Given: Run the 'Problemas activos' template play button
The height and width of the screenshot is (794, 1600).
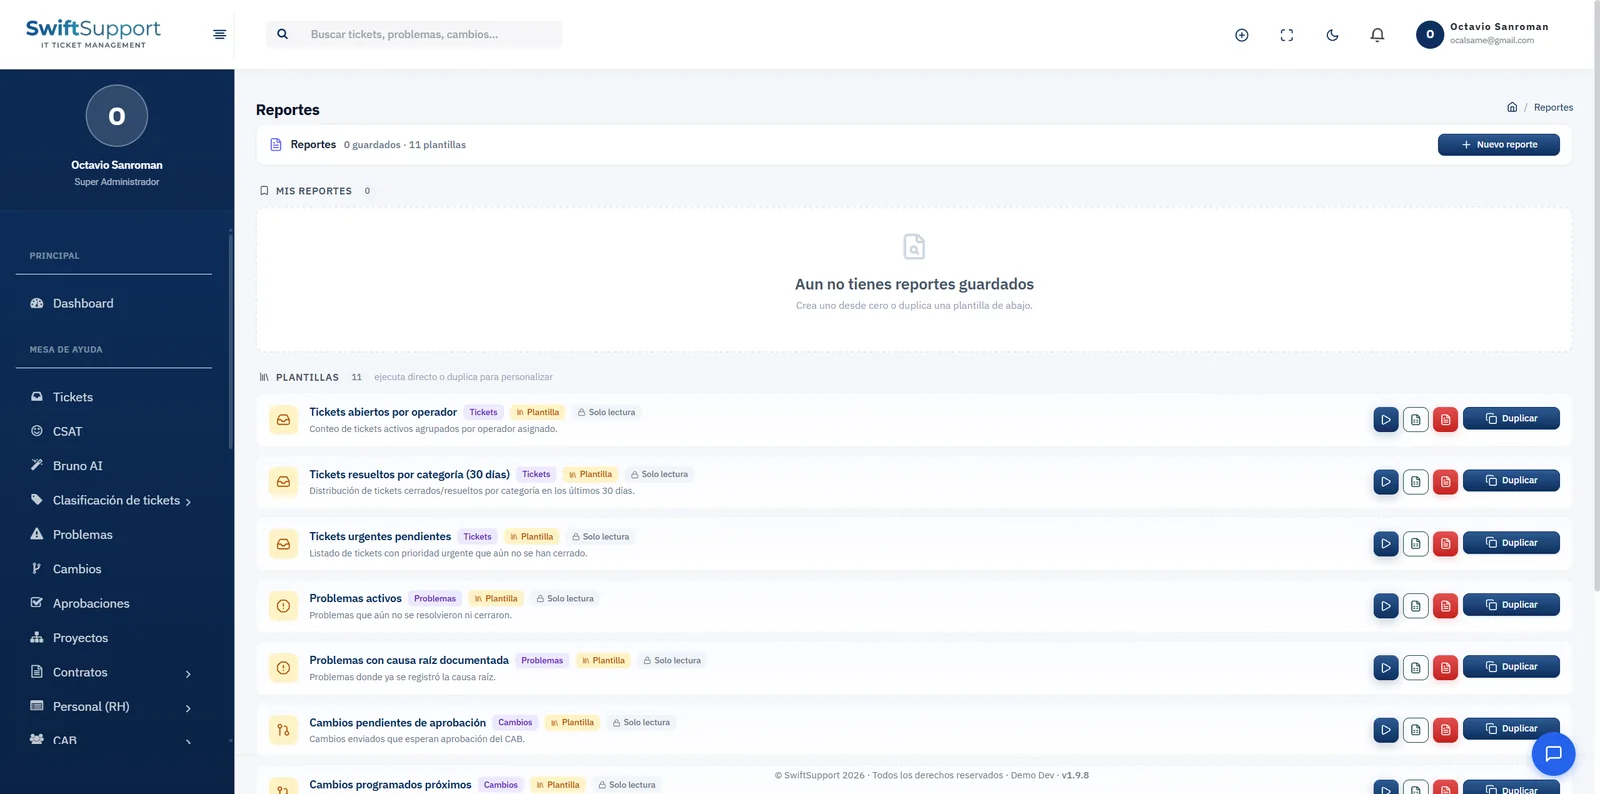Looking at the screenshot, I should [x=1386, y=606].
